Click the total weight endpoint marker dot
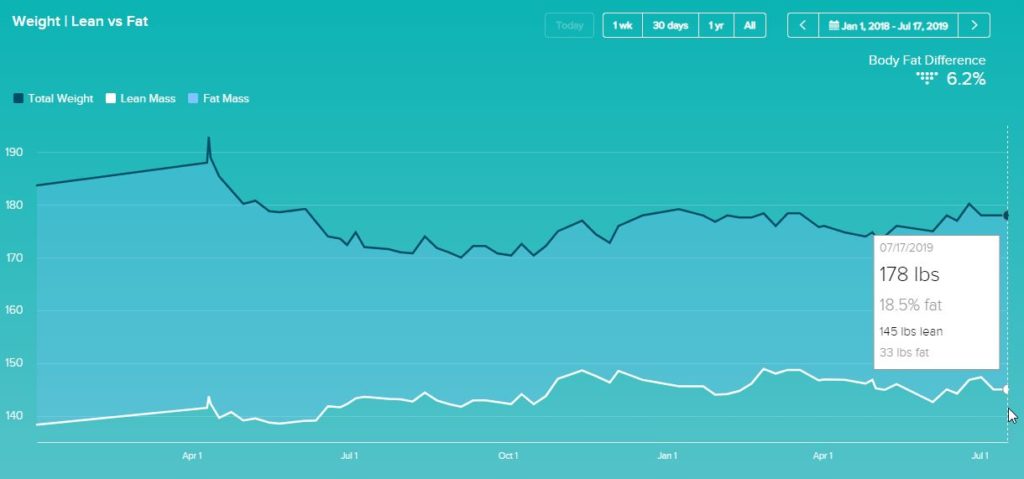Image resolution: width=1024 pixels, height=479 pixels. coord(1007,215)
